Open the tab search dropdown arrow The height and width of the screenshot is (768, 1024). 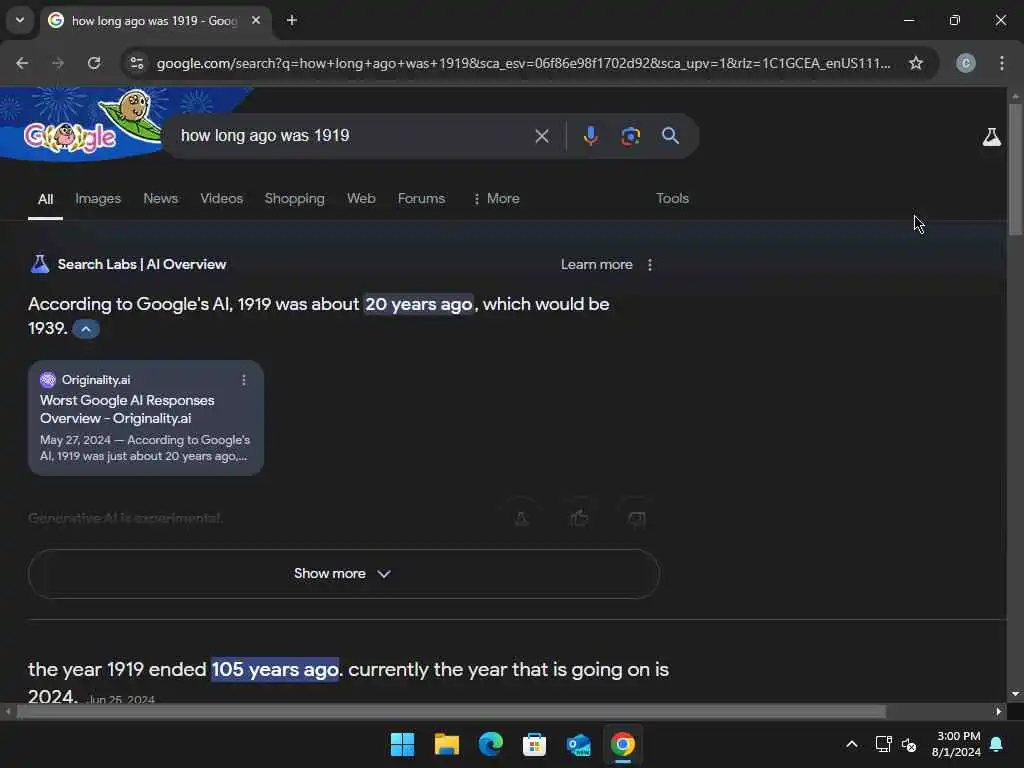[20, 20]
